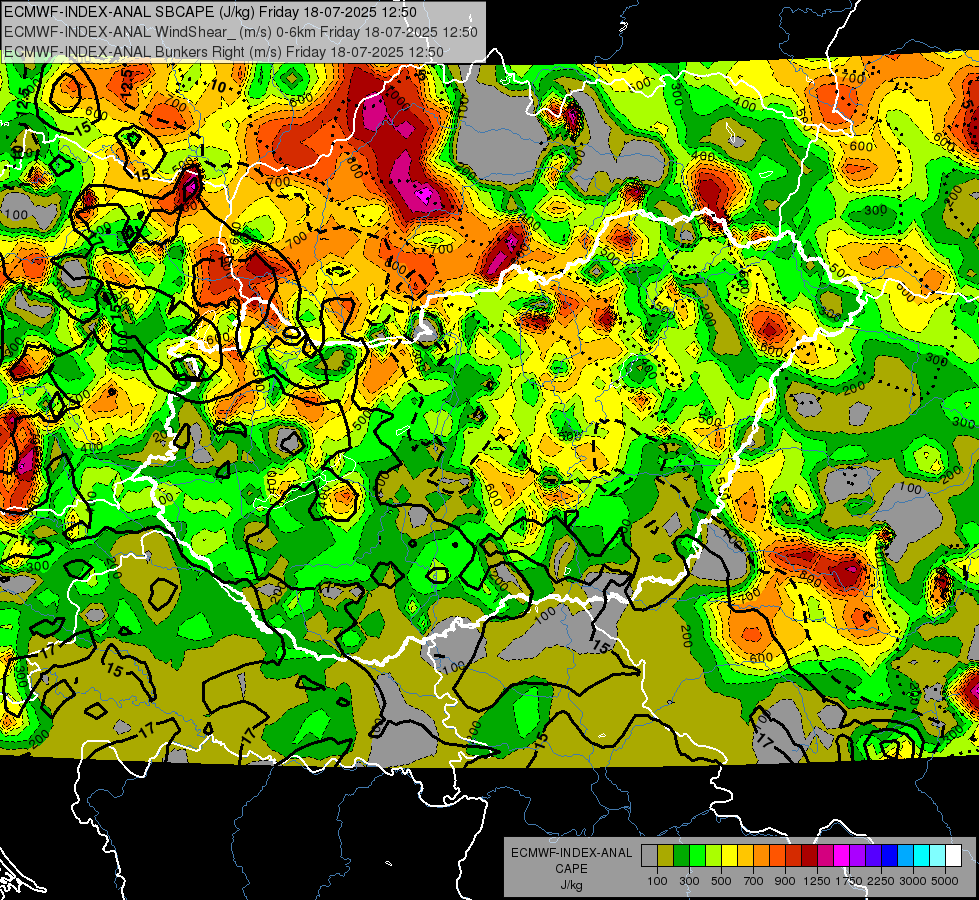The width and height of the screenshot is (979, 900).
Task: Click the legend value 100
Action: point(657,881)
